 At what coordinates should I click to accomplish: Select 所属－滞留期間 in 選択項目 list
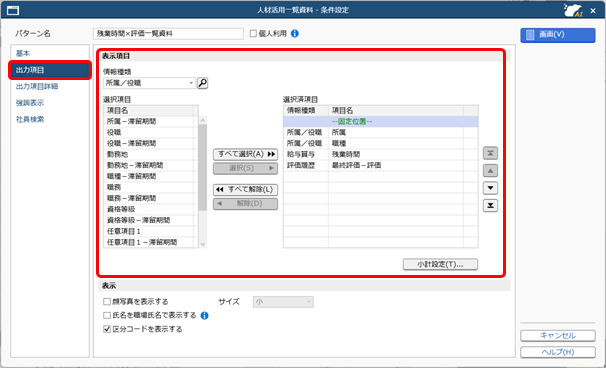151,121
